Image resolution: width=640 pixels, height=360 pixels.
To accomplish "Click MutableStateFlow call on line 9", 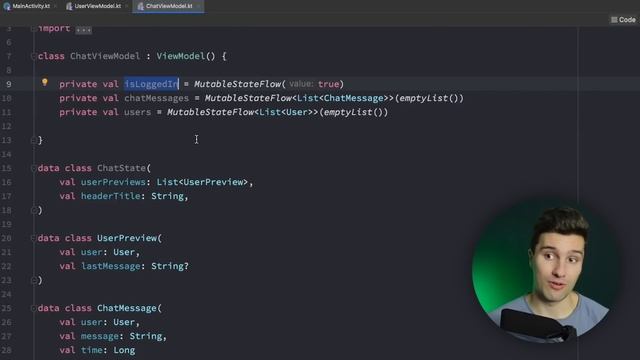I will (x=237, y=84).
